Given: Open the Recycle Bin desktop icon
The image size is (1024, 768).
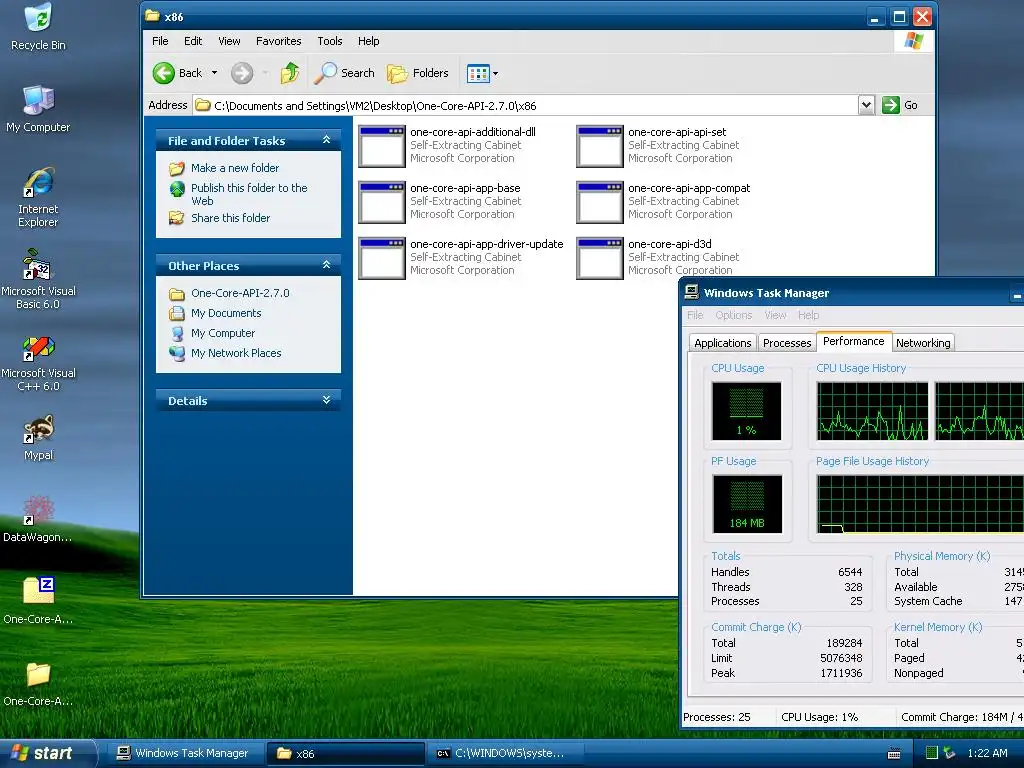Looking at the screenshot, I should (x=38, y=26).
